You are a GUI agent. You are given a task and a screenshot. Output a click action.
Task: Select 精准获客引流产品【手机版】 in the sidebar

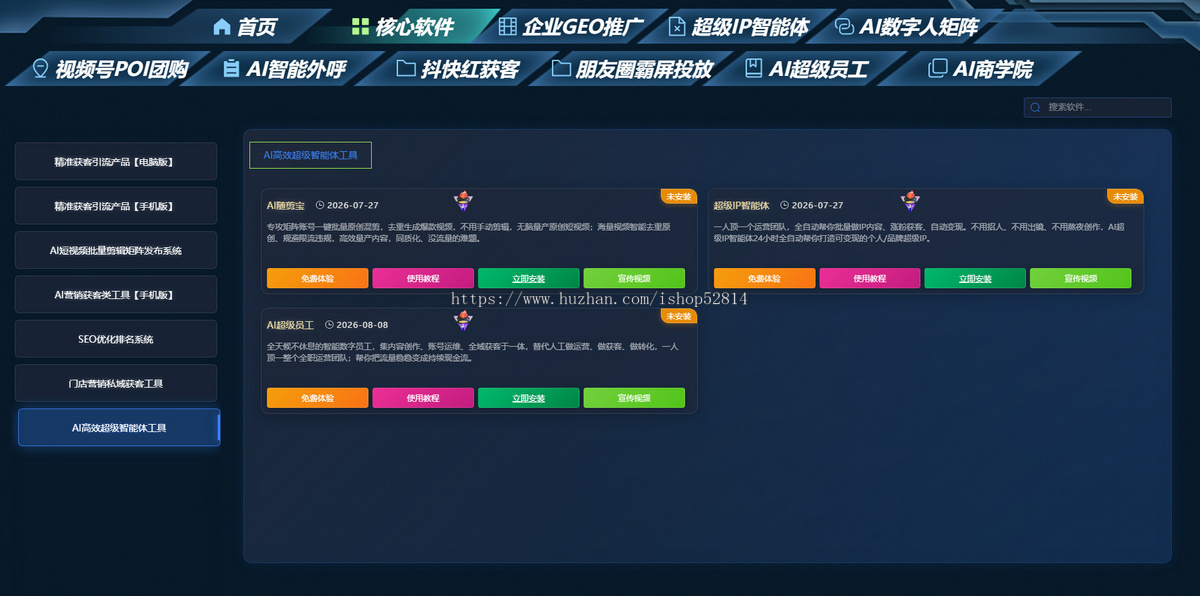116,206
